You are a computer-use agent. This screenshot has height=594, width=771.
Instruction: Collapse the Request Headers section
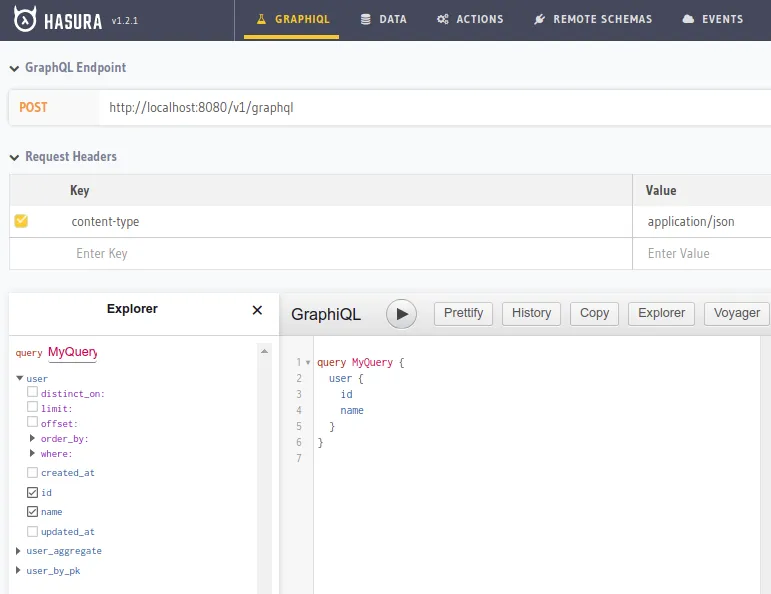[x=14, y=157]
